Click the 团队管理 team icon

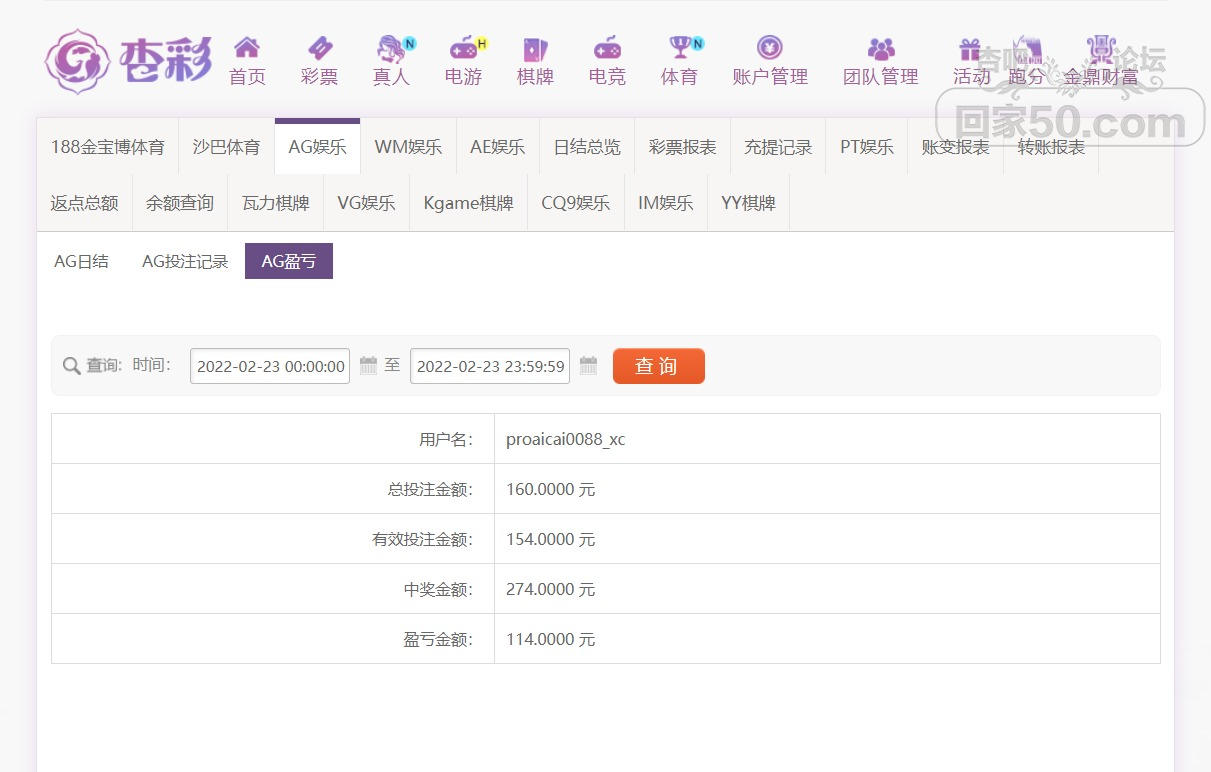880,48
